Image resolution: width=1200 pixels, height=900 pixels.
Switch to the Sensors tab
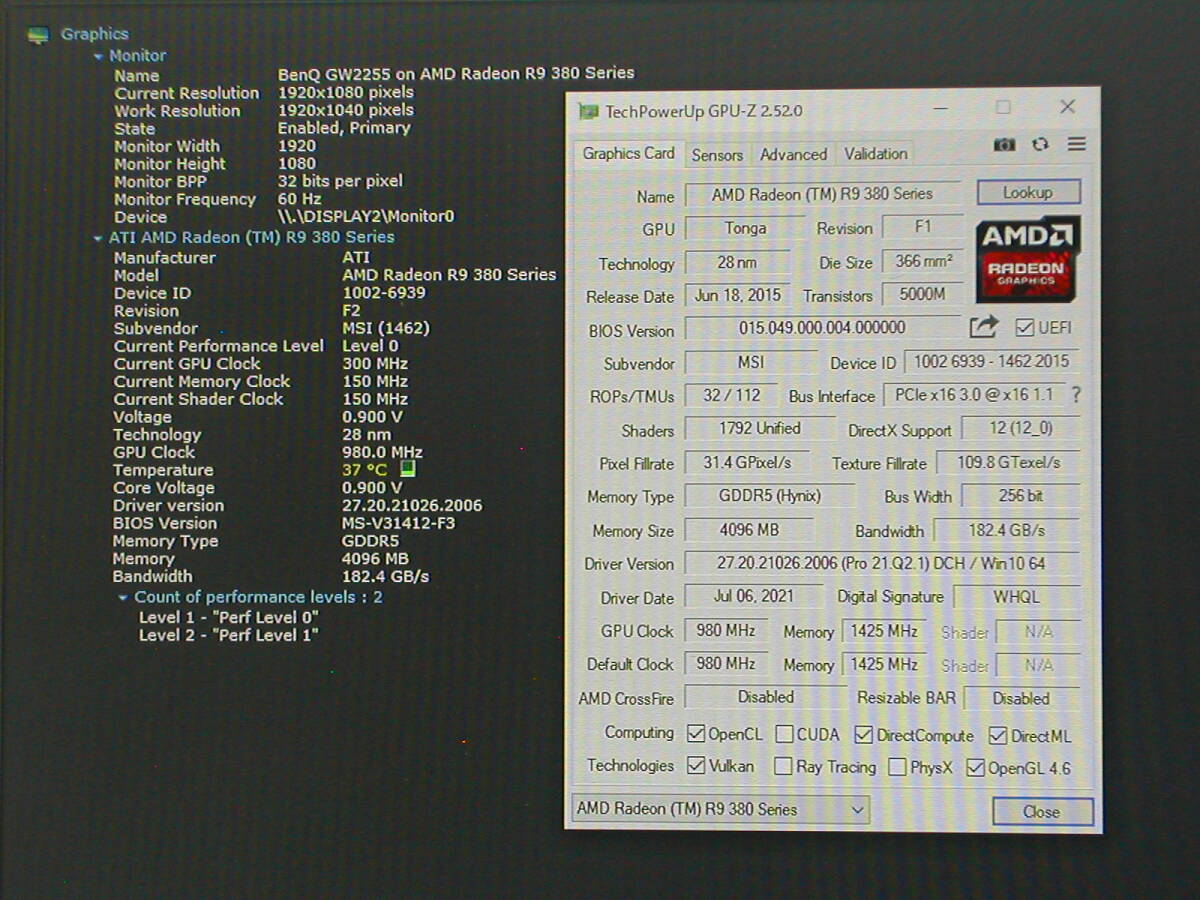[717, 155]
